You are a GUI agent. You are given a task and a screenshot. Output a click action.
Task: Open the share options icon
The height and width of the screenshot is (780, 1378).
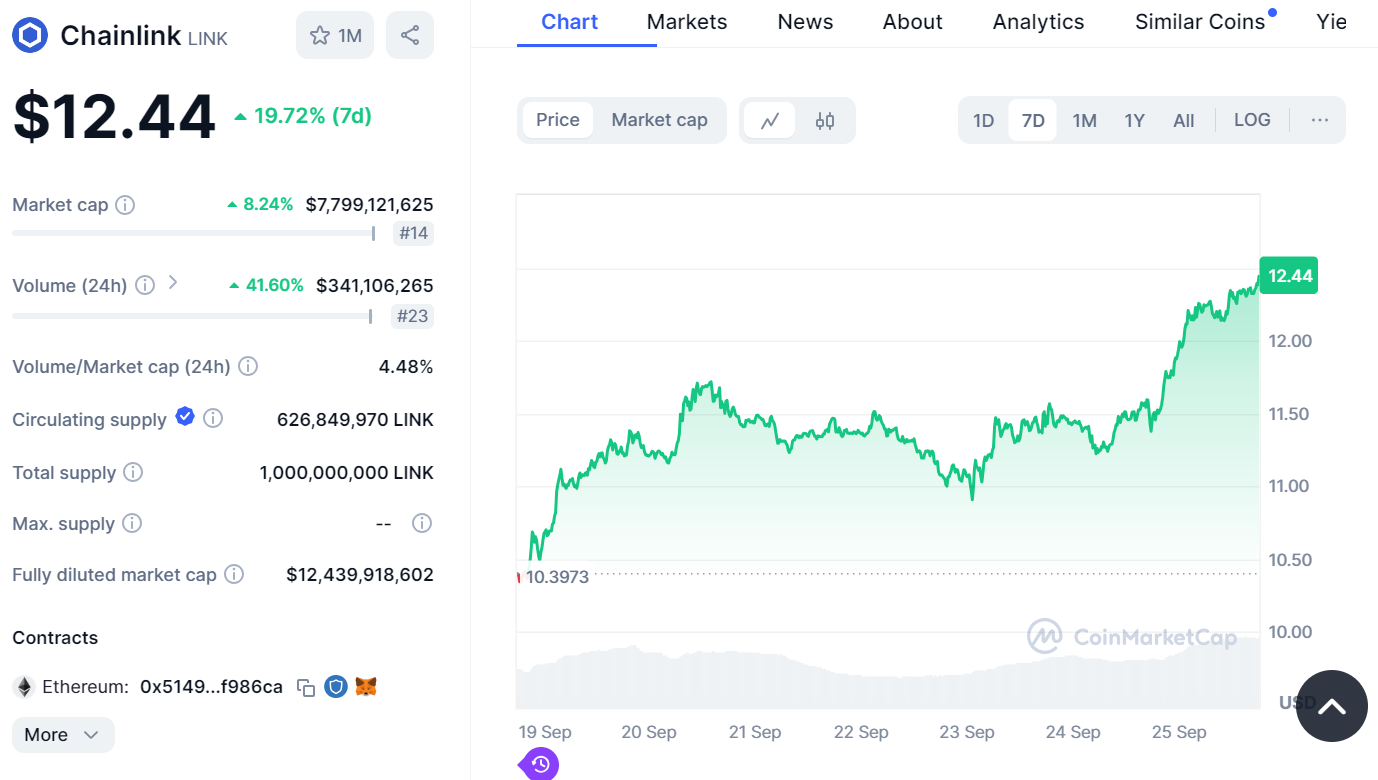click(409, 34)
